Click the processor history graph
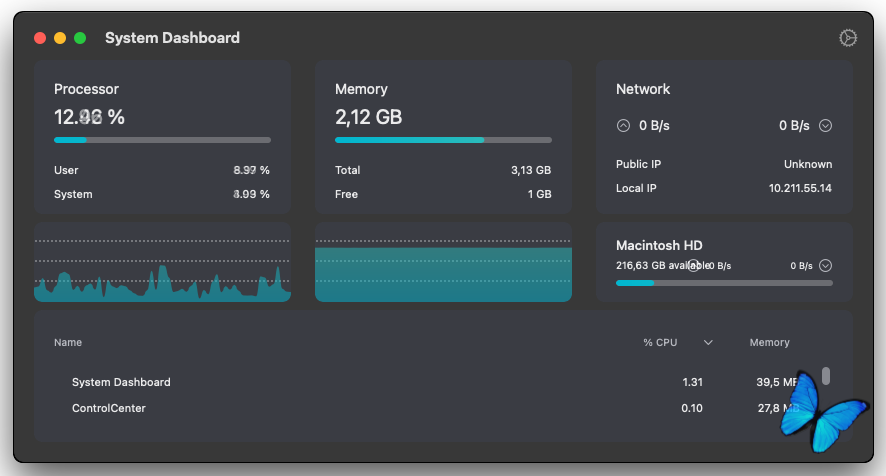 click(x=162, y=263)
